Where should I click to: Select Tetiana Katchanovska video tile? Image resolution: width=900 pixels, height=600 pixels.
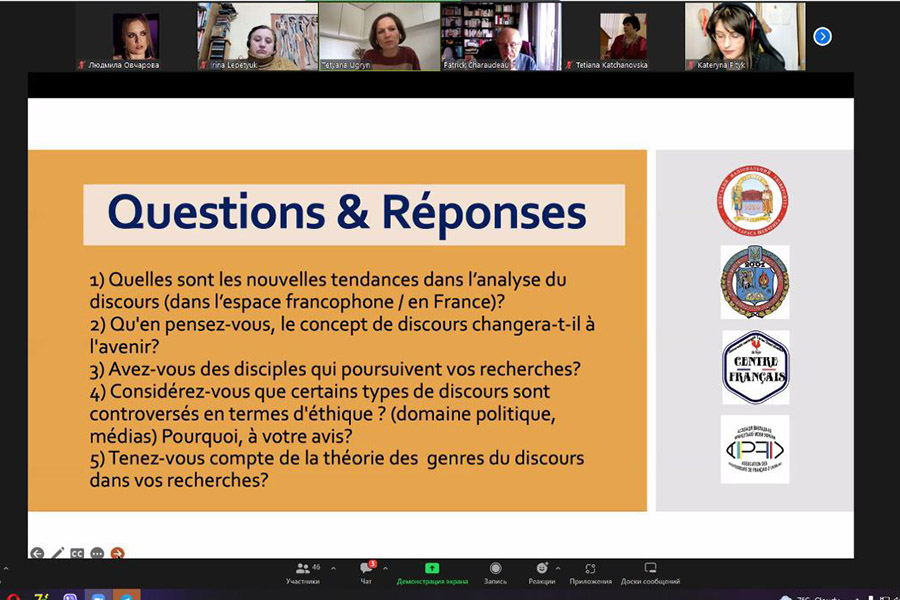[623, 37]
